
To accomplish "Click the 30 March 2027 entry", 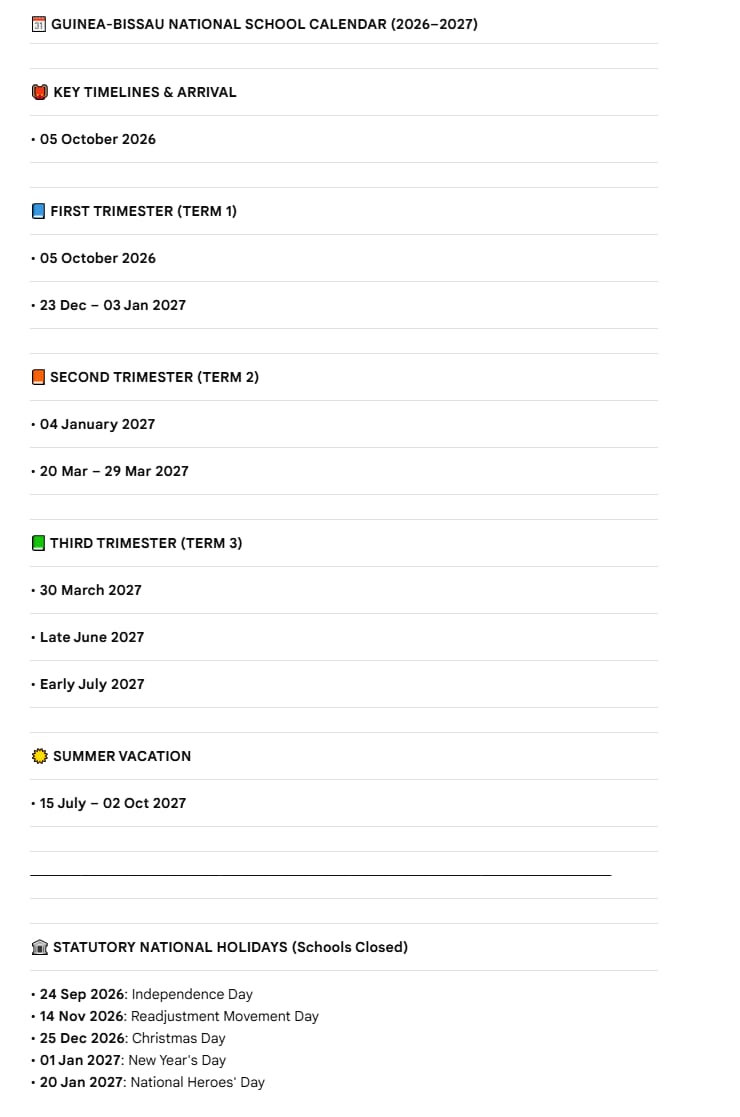I will point(90,590).
